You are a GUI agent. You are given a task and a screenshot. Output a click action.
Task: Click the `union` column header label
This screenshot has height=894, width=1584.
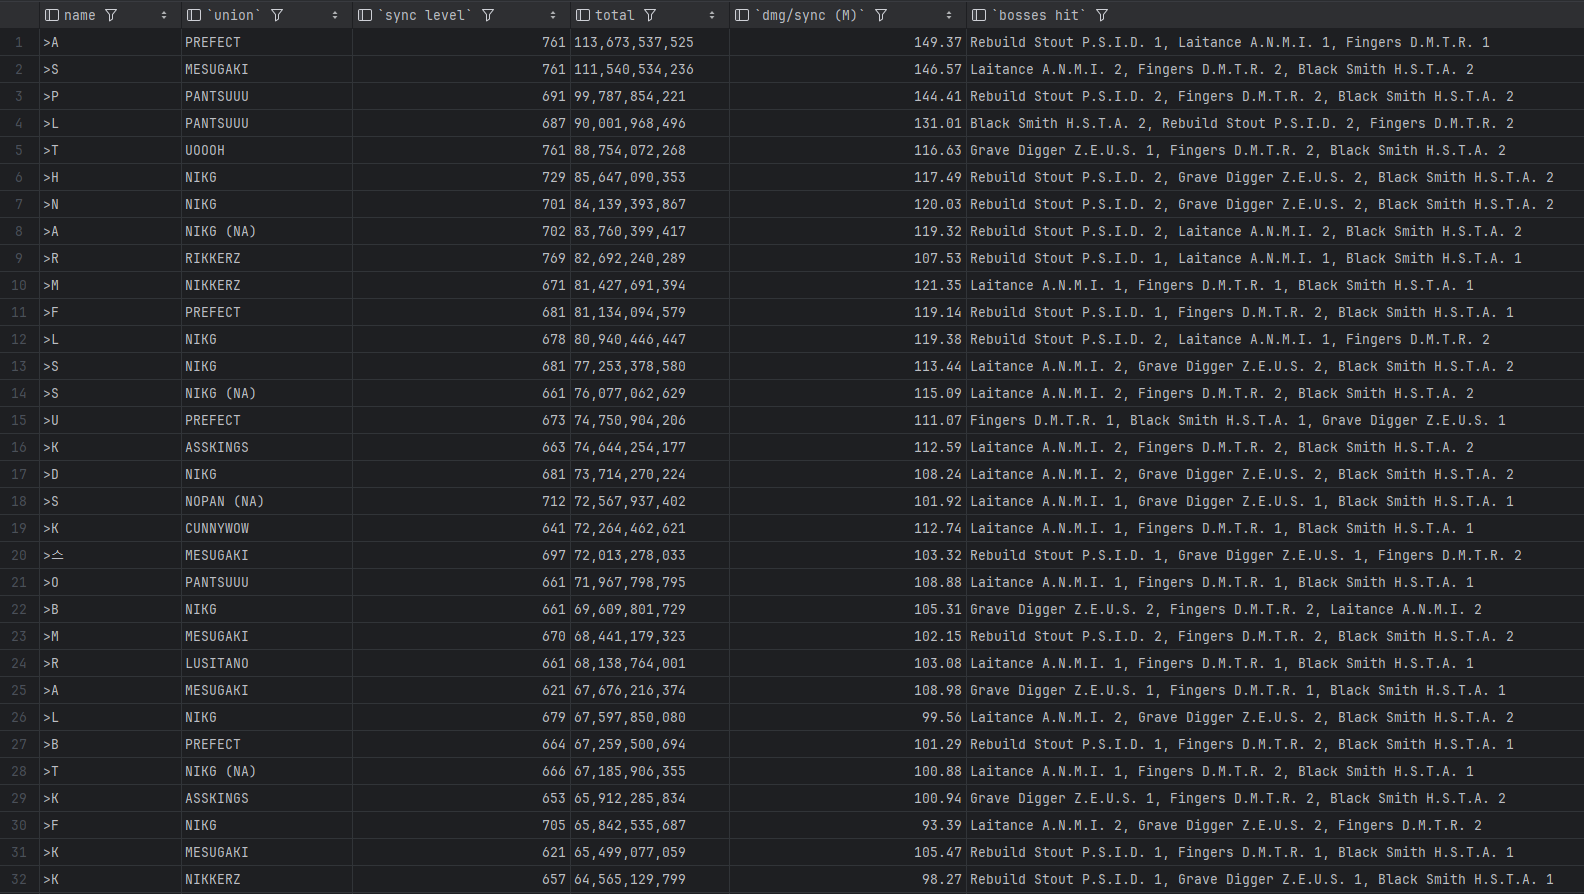(x=234, y=15)
